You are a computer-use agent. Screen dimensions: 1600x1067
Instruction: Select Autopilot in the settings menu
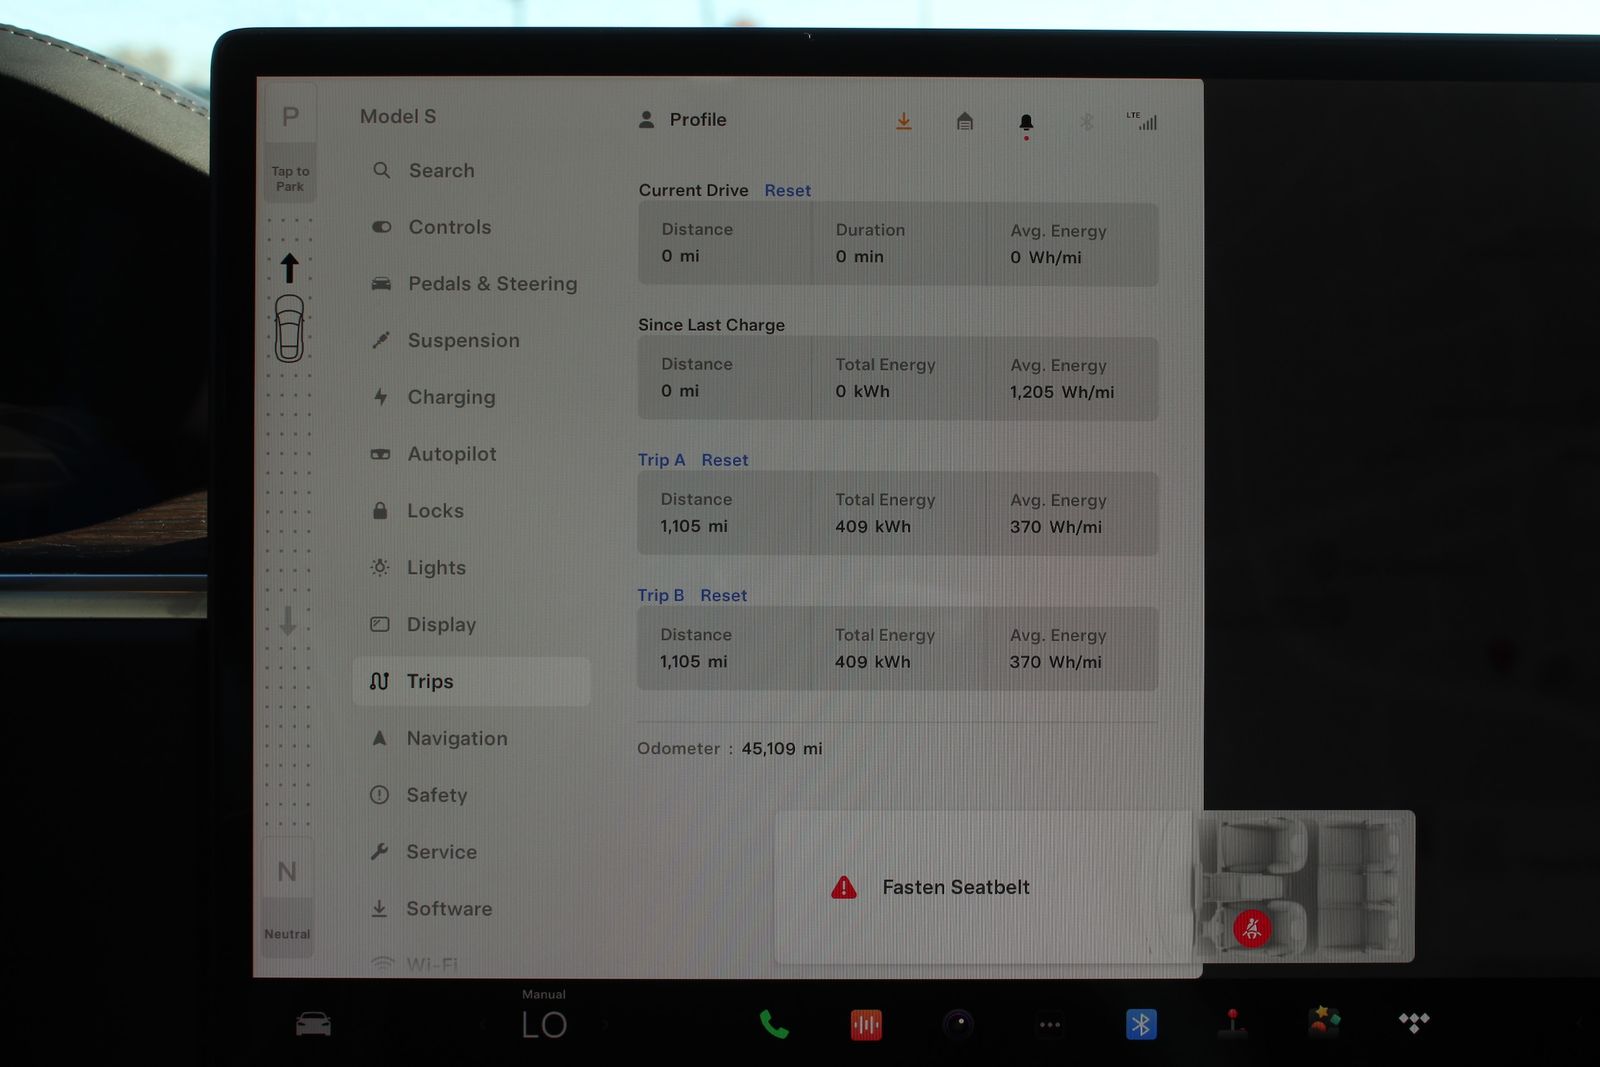[451, 454]
